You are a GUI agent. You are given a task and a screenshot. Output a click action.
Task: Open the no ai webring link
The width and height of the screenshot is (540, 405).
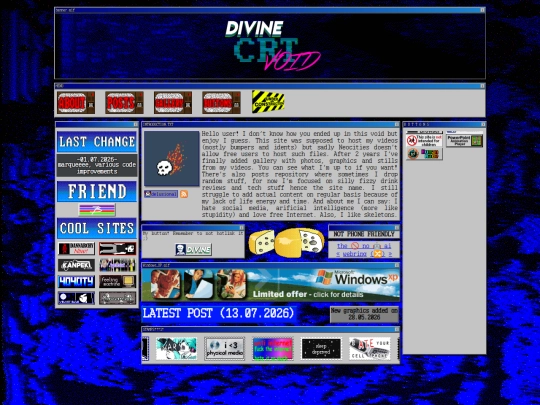pyautogui.click(x=364, y=246)
